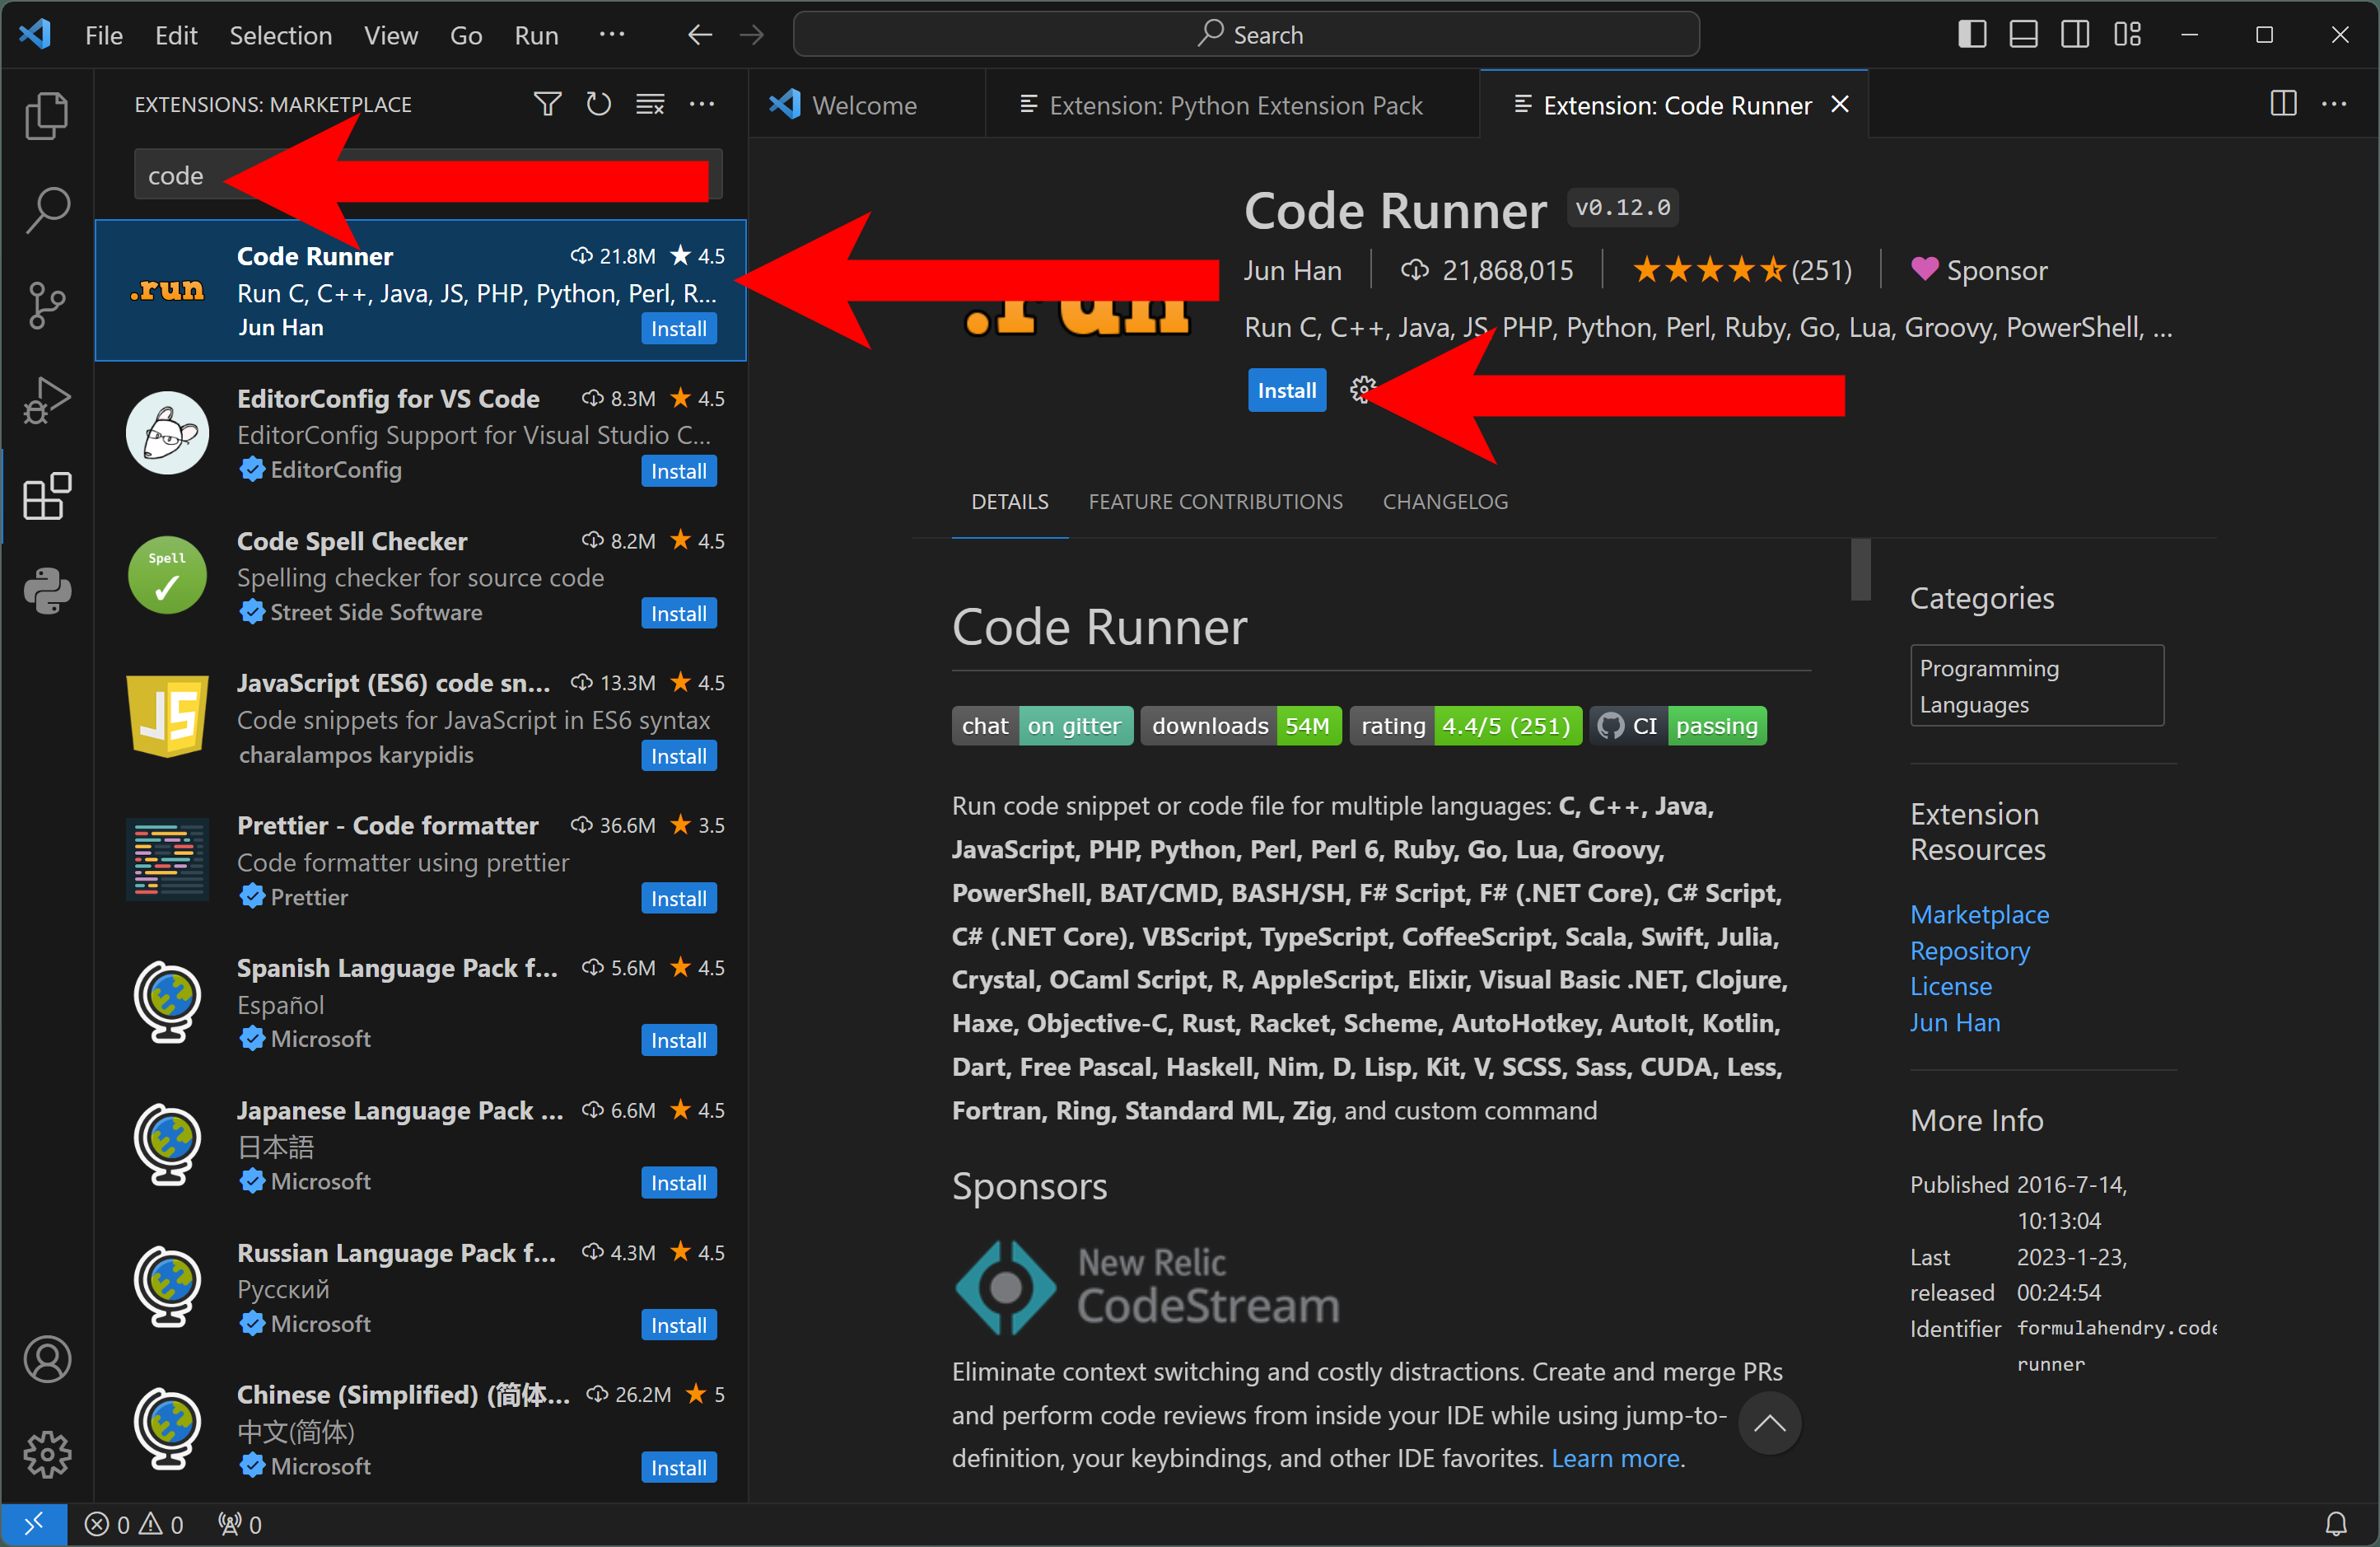This screenshot has width=2380, height=1547.
Task: Open the Selection menu
Action: pos(281,35)
